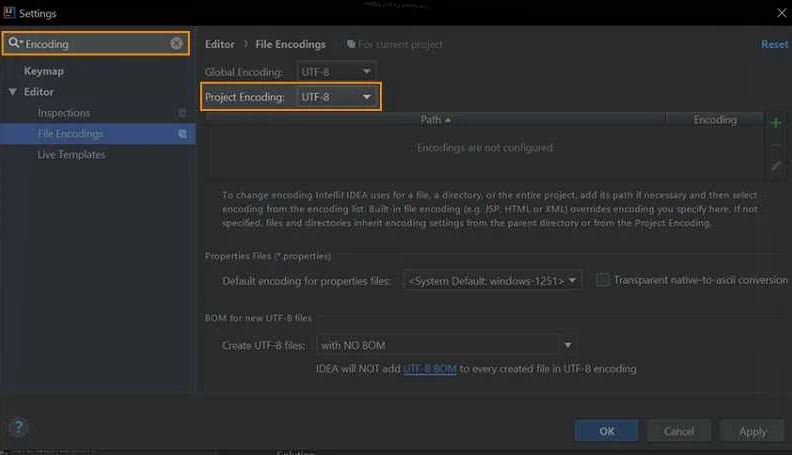Click the 'Properties Files (*.properties)' section label
792x455 pixels.
tap(268, 256)
